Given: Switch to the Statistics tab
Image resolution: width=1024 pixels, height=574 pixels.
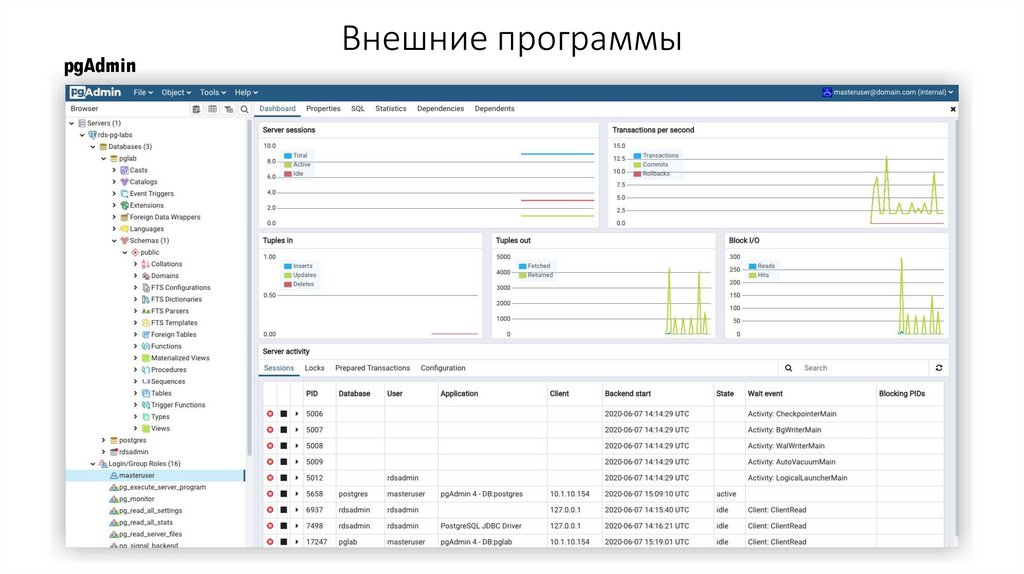Looking at the screenshot, I should click(x=391, y=109).
